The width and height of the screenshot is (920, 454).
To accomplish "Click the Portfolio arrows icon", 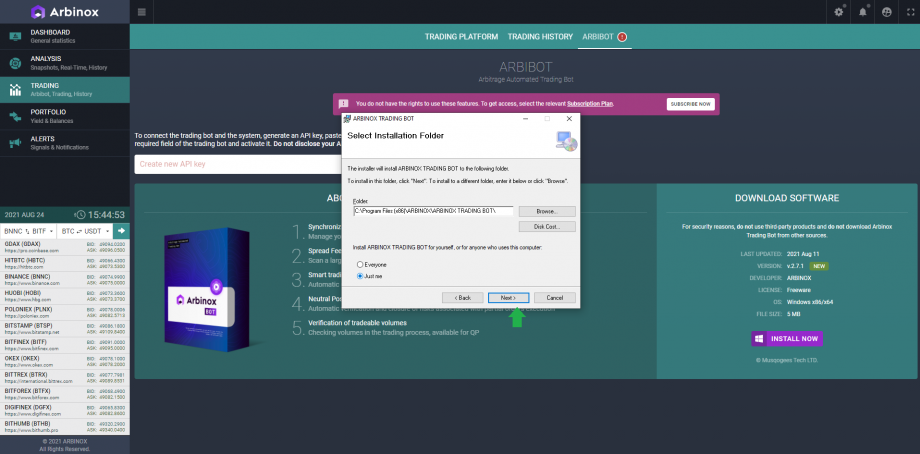I will click(x=15, y=116).
